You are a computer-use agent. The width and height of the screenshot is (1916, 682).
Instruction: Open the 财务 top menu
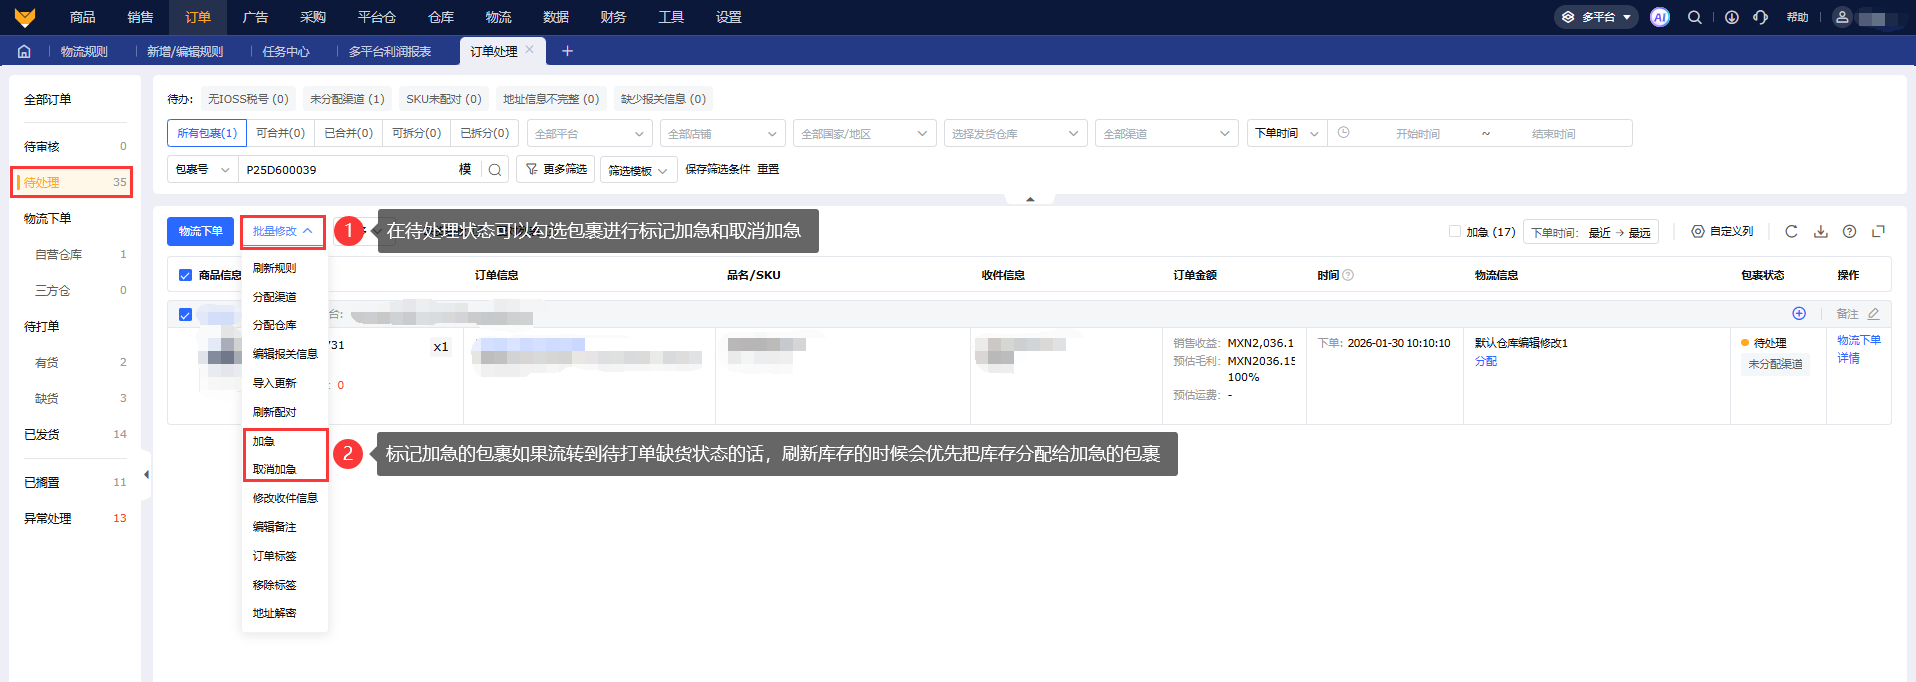pyautogui.click(x=613, y=17)
